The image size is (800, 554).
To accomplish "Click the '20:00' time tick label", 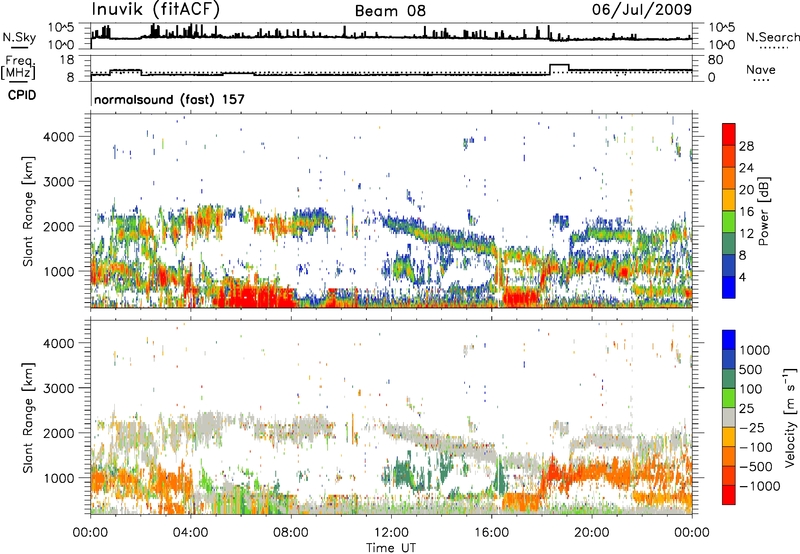I will tap(591, 533).
